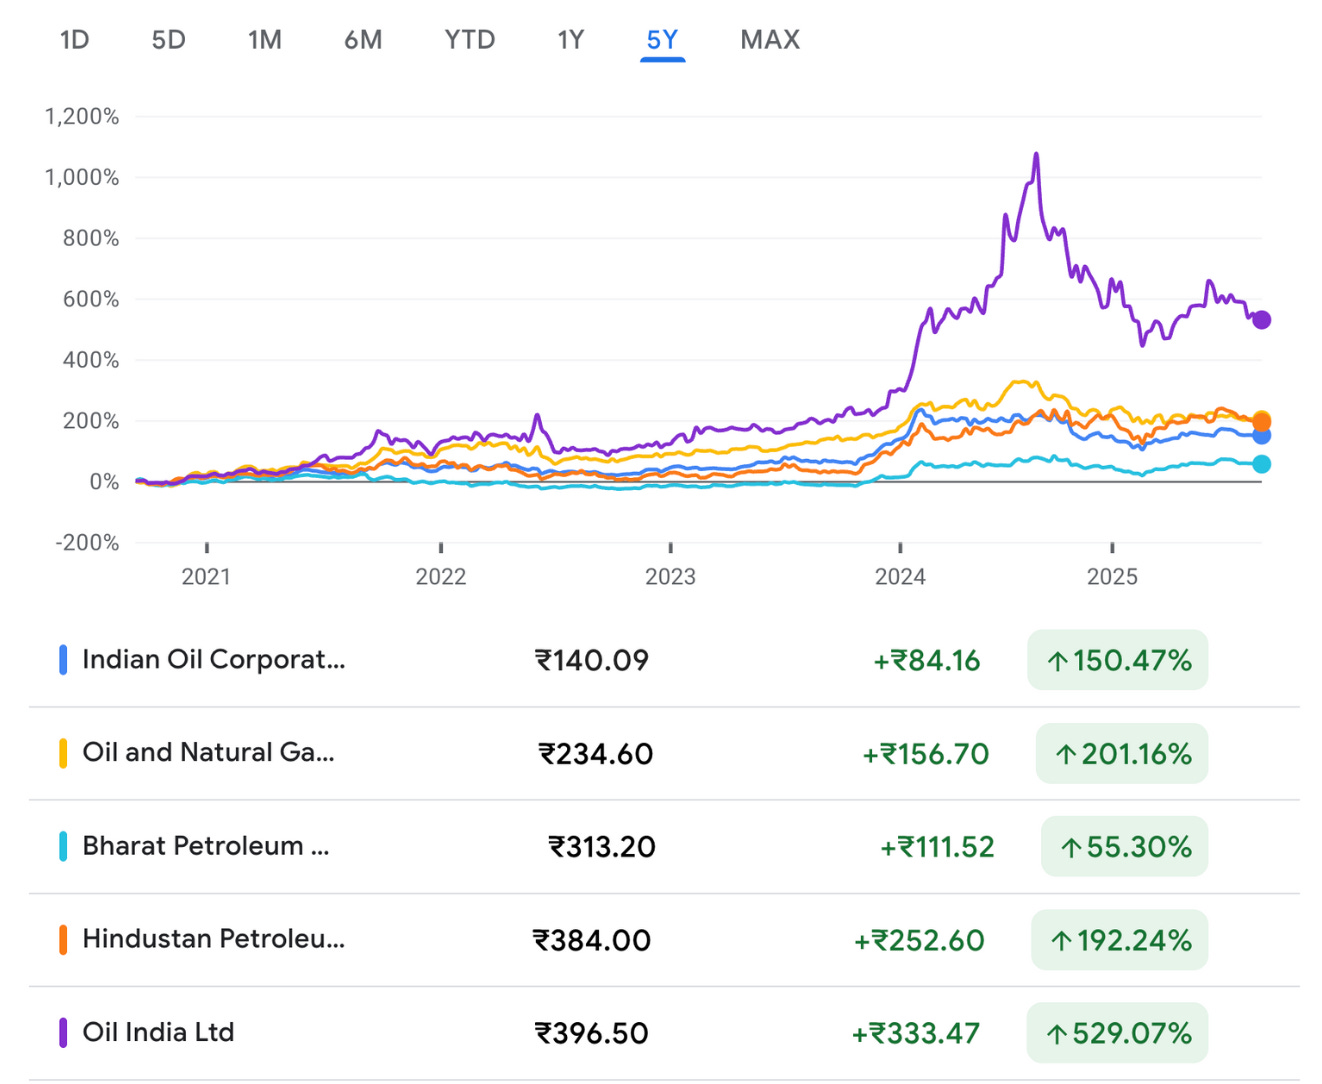Viewport: 1322px width, 1084px height.
Task: Select the 1D time range tab
Action: [x=75, y=40]
